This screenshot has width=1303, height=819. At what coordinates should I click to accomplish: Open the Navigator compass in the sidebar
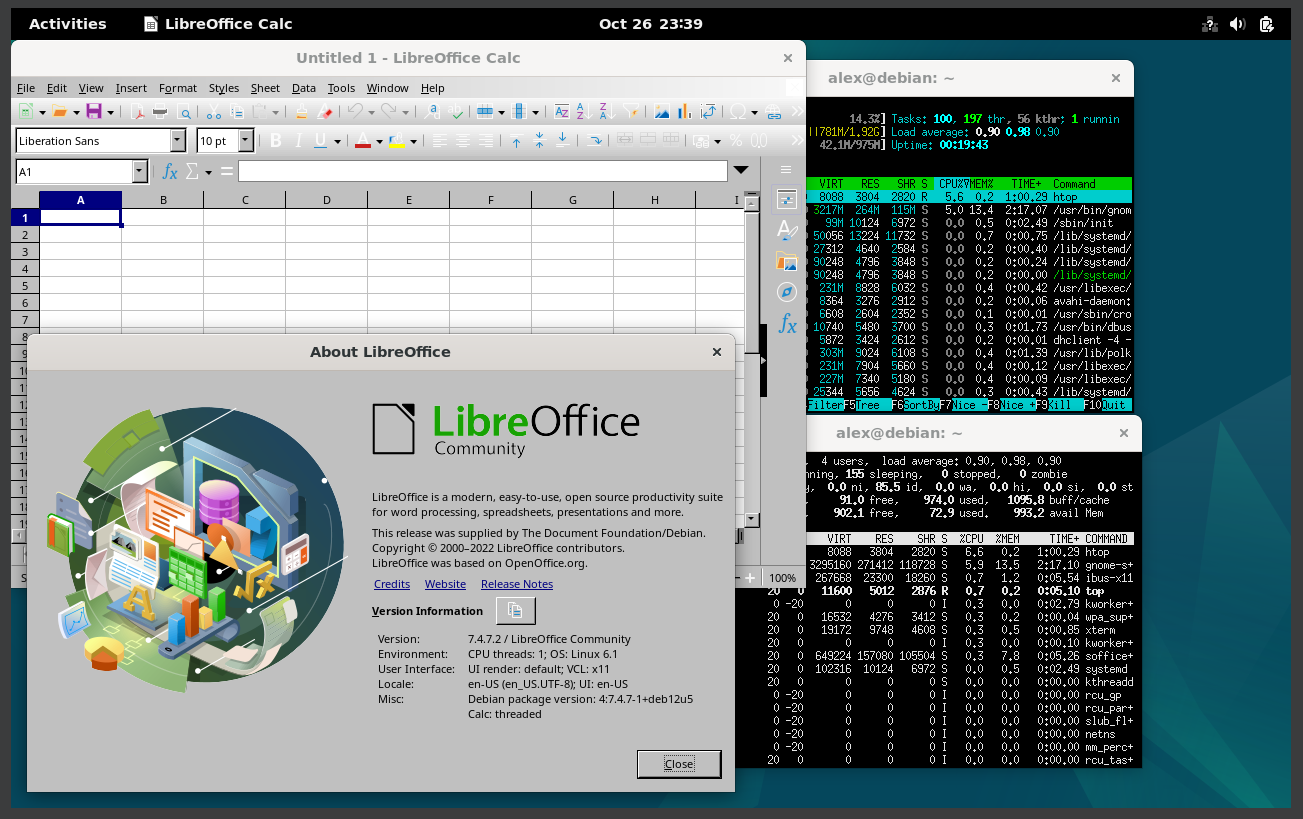click(787, 291)
